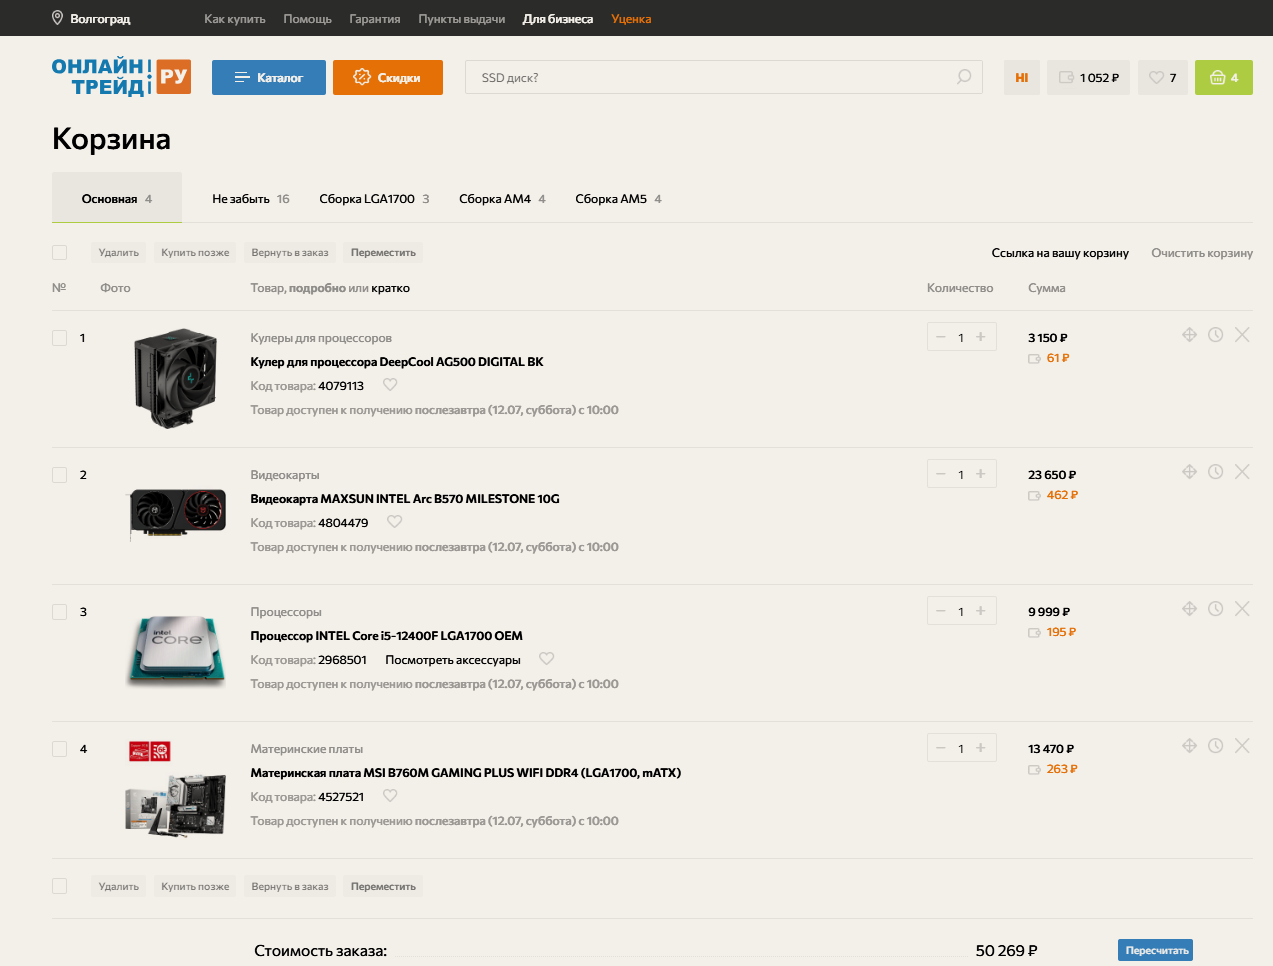Increase quantity of DeepCool cooler with plus
The image size is (1273, 966).
coord(981,337)
